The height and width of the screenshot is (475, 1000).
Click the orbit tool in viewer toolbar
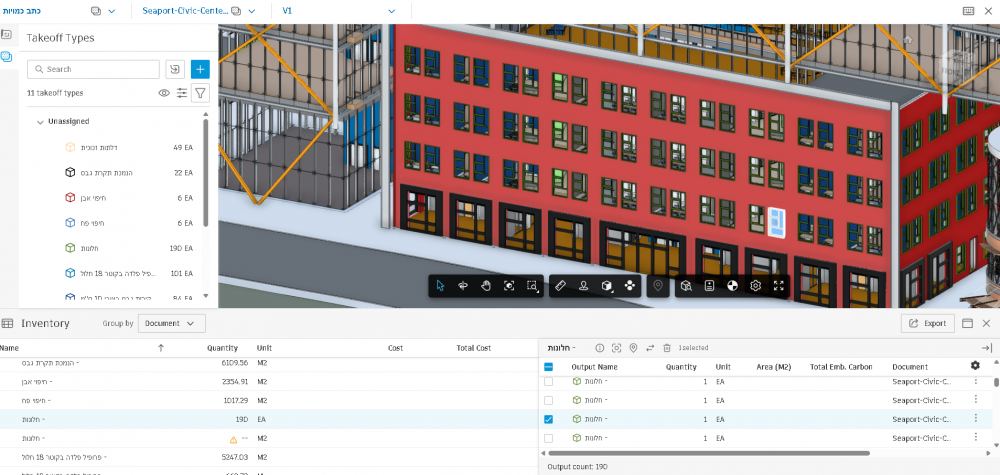[x=463, y=286]
